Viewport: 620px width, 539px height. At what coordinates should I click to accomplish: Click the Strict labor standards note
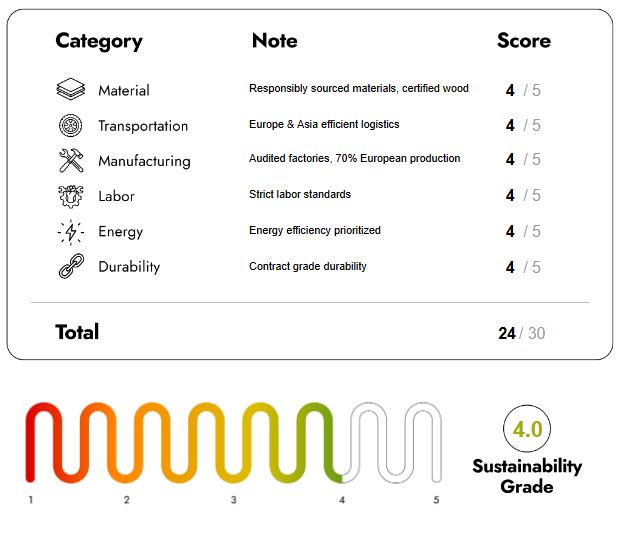300,194
